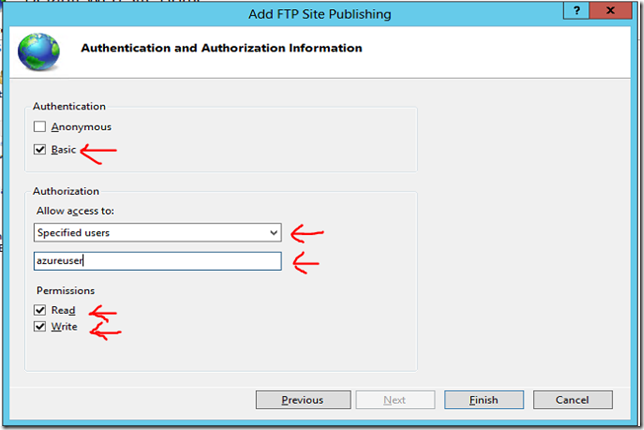Toggle the Read permission checkbox
This screenshot has width=644, height=430.
pyautogui.click(x=40, y=310)
